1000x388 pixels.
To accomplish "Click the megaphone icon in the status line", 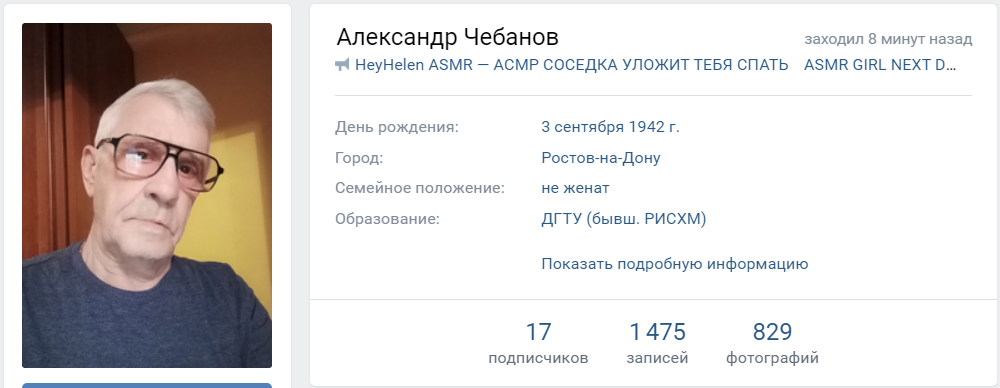I will tap(342, 65).
